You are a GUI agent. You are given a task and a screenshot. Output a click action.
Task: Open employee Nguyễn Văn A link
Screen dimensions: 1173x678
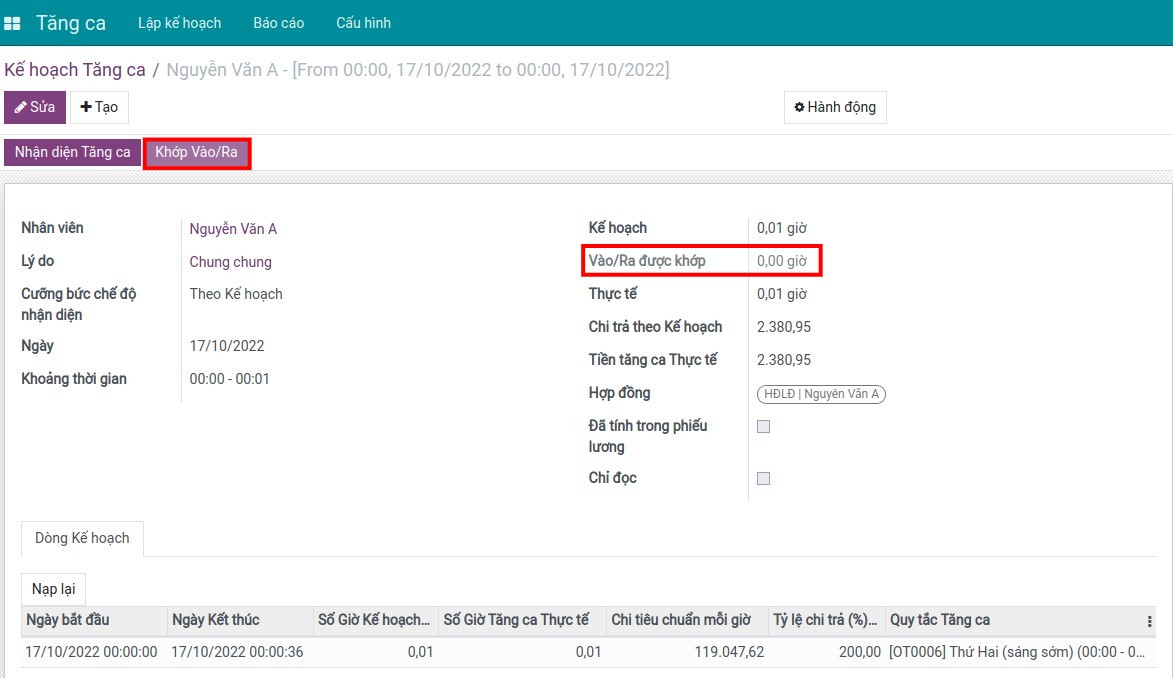pos(233,229)
